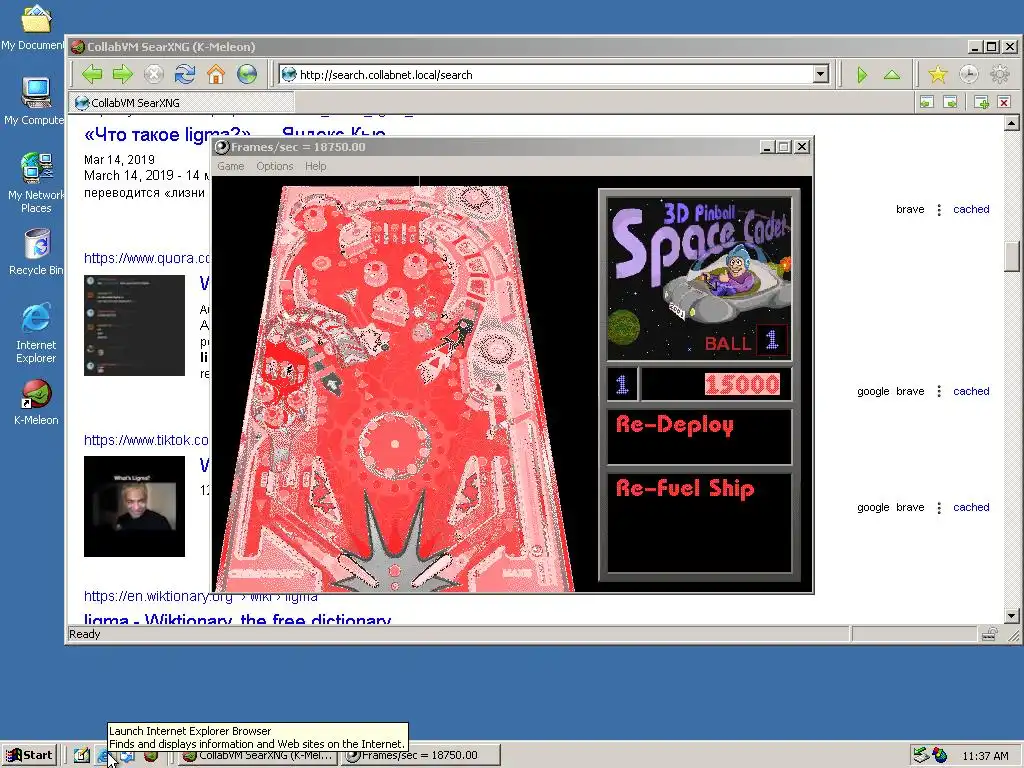
Task: Open bookmarks with the yellow star
Action: click(938, 74)
